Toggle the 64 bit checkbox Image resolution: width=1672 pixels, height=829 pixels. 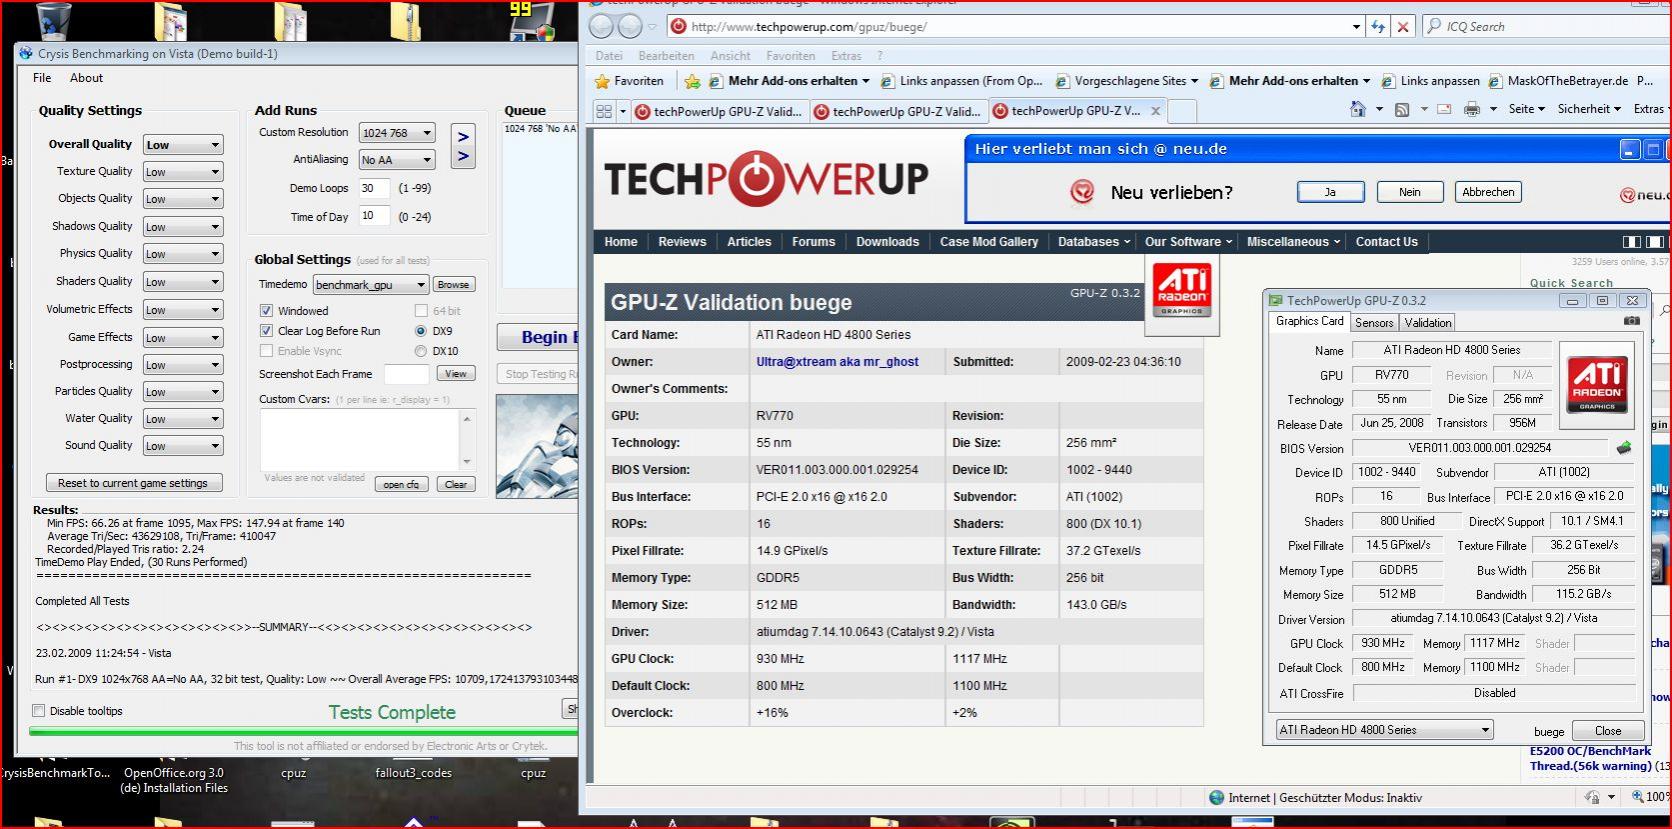point(421,311)
